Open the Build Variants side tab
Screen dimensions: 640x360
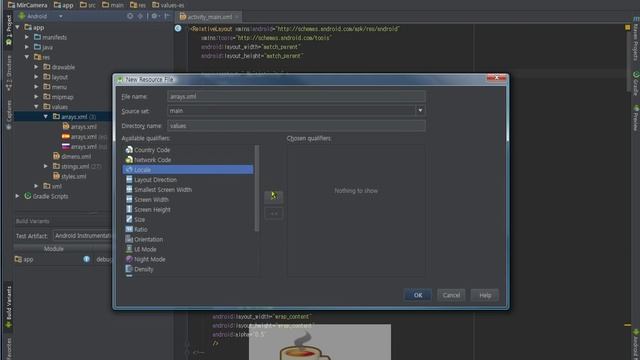coord(9,307)
